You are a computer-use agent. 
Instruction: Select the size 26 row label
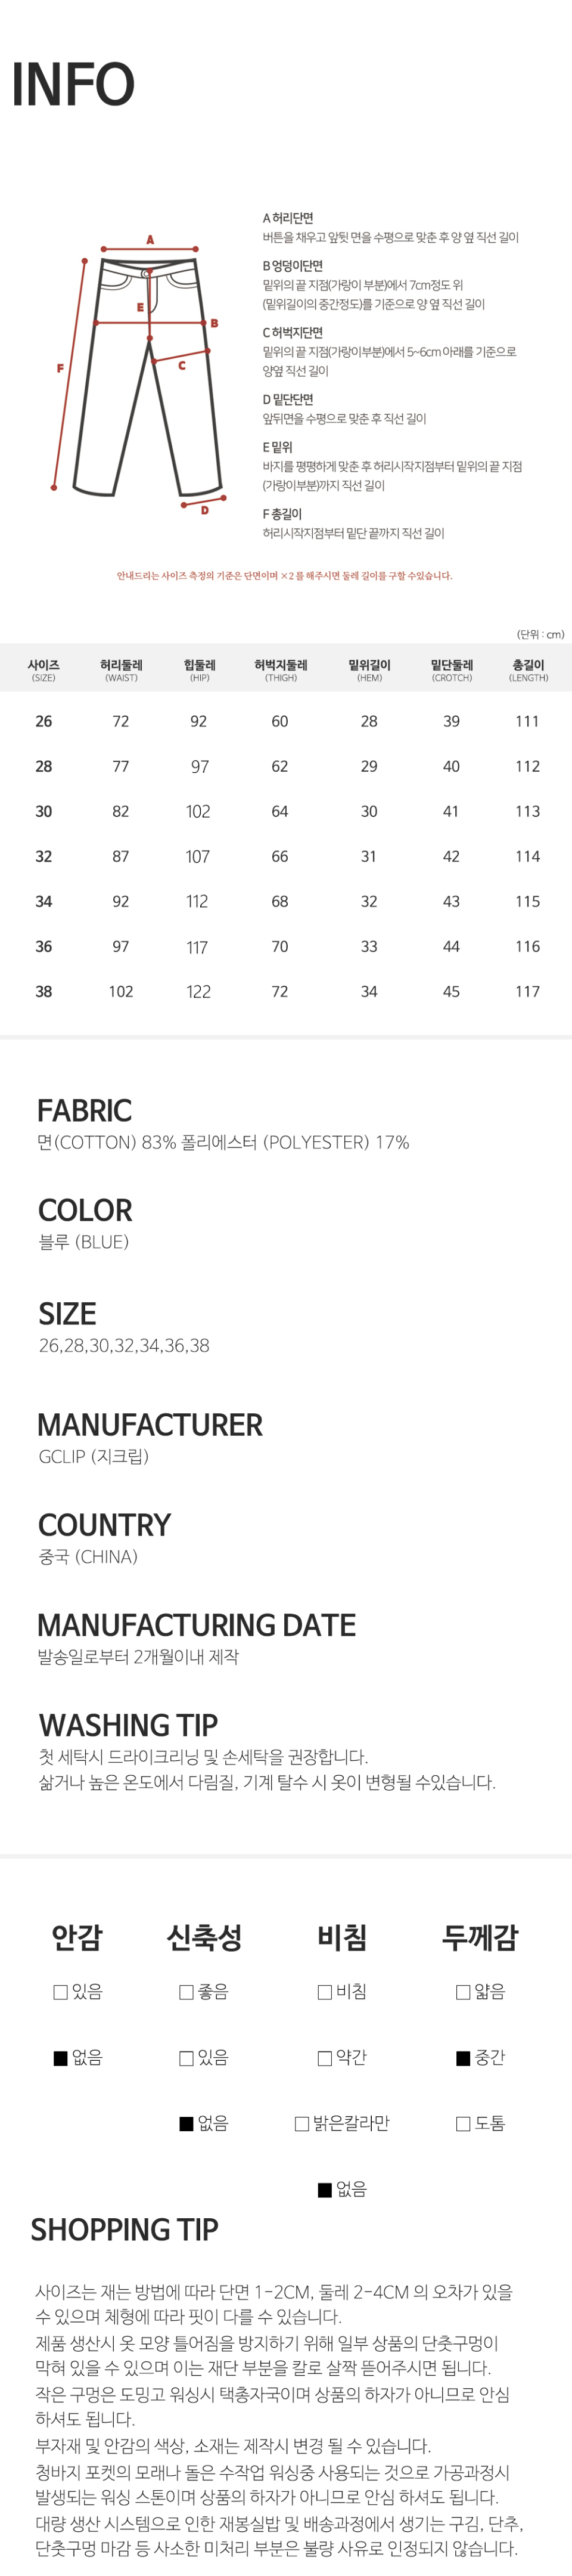pos(44,721)
